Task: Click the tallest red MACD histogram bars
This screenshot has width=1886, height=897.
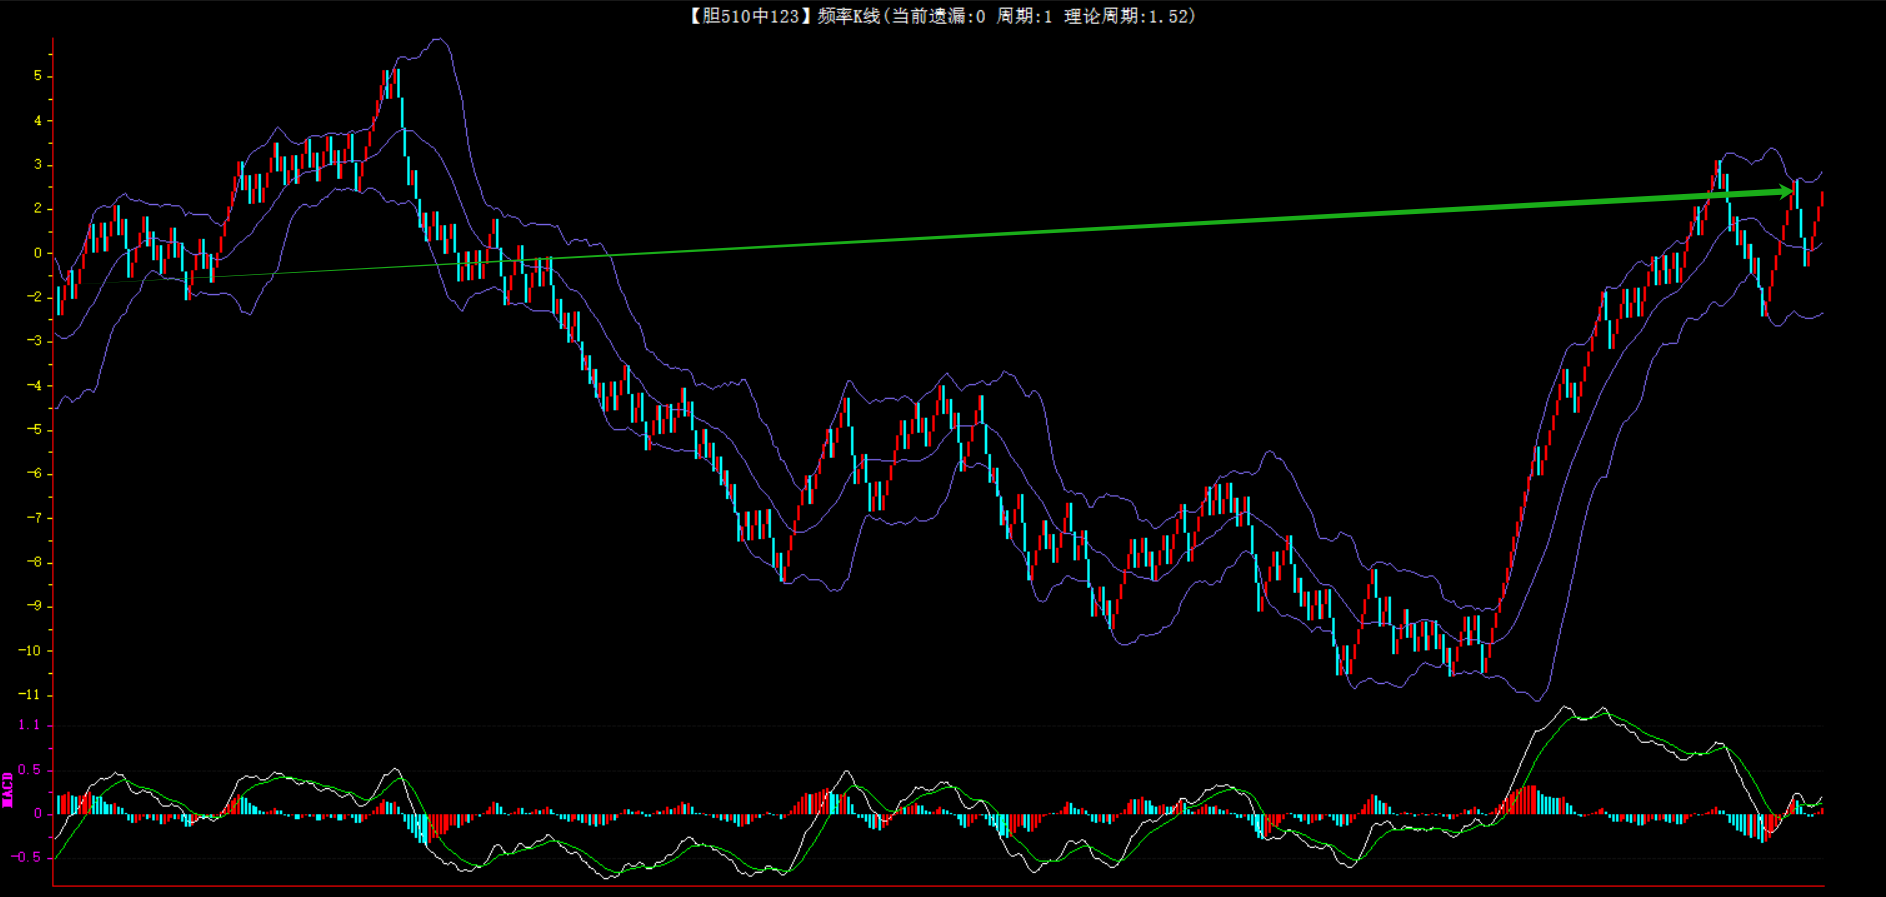Action: coord(1530,799)
